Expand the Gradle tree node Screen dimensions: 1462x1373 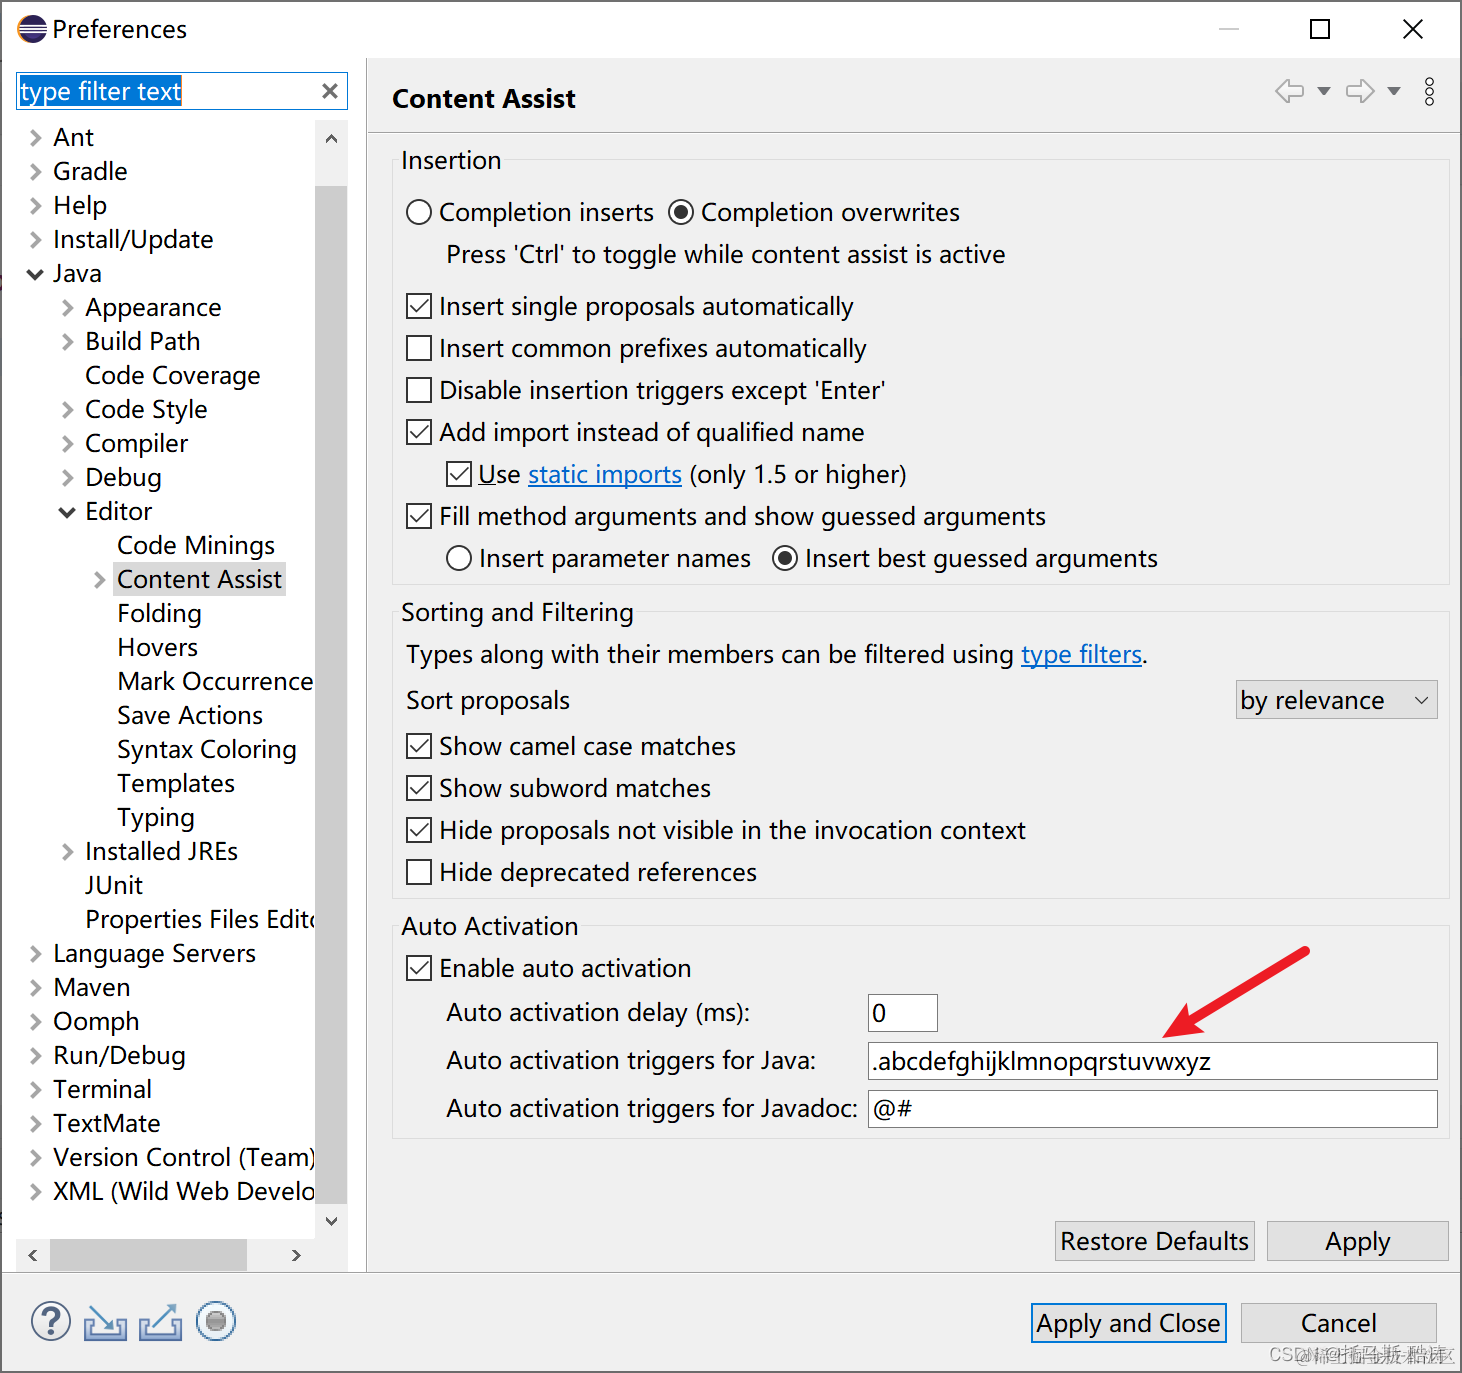click(x=35, y=171)
